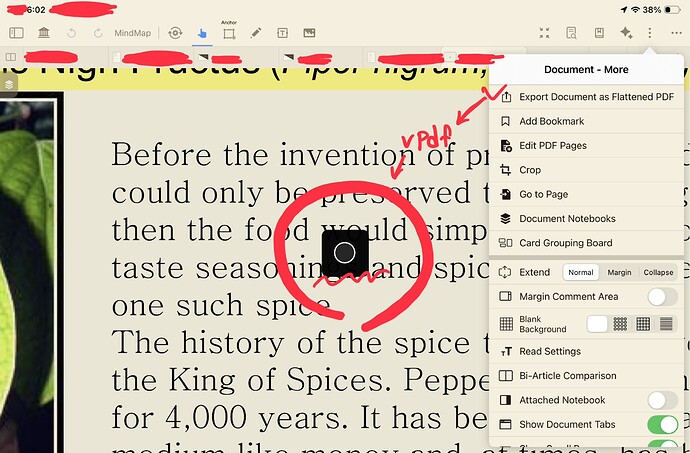Toggle the sidebar panel icon
This screenshot has width=690, height=453.
[x=16, y=33]
